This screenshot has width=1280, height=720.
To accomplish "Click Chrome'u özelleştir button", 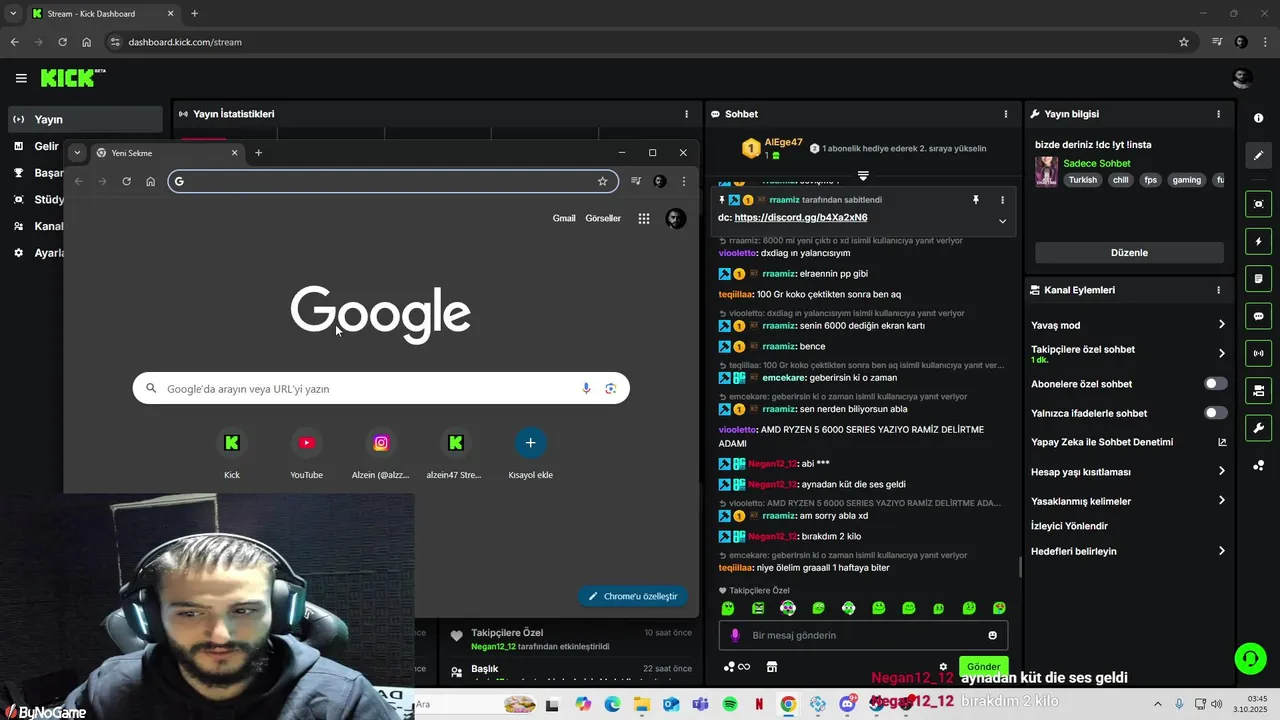I will click(x=633, y=596).
